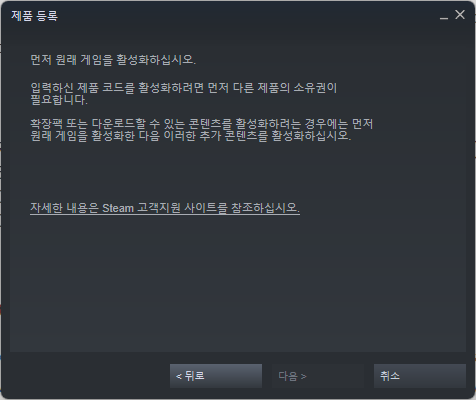476x400 pixels.
Task: Click the line ending '추가 콘텐츠를 활성화하십시오'
Action: tap(191, 136)
